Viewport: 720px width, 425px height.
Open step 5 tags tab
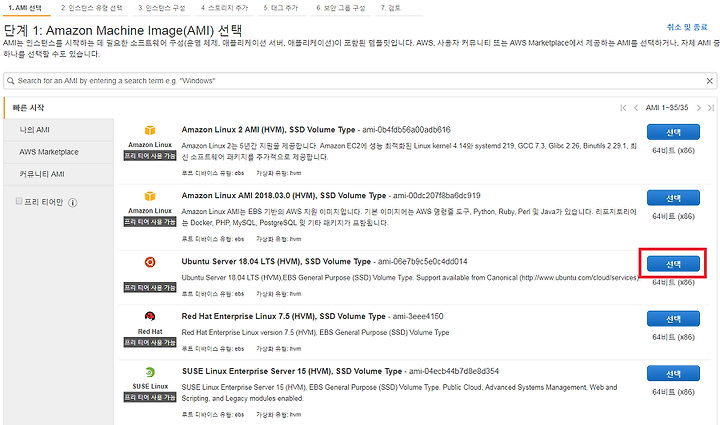pyautogui.click(x=281, y=8)
